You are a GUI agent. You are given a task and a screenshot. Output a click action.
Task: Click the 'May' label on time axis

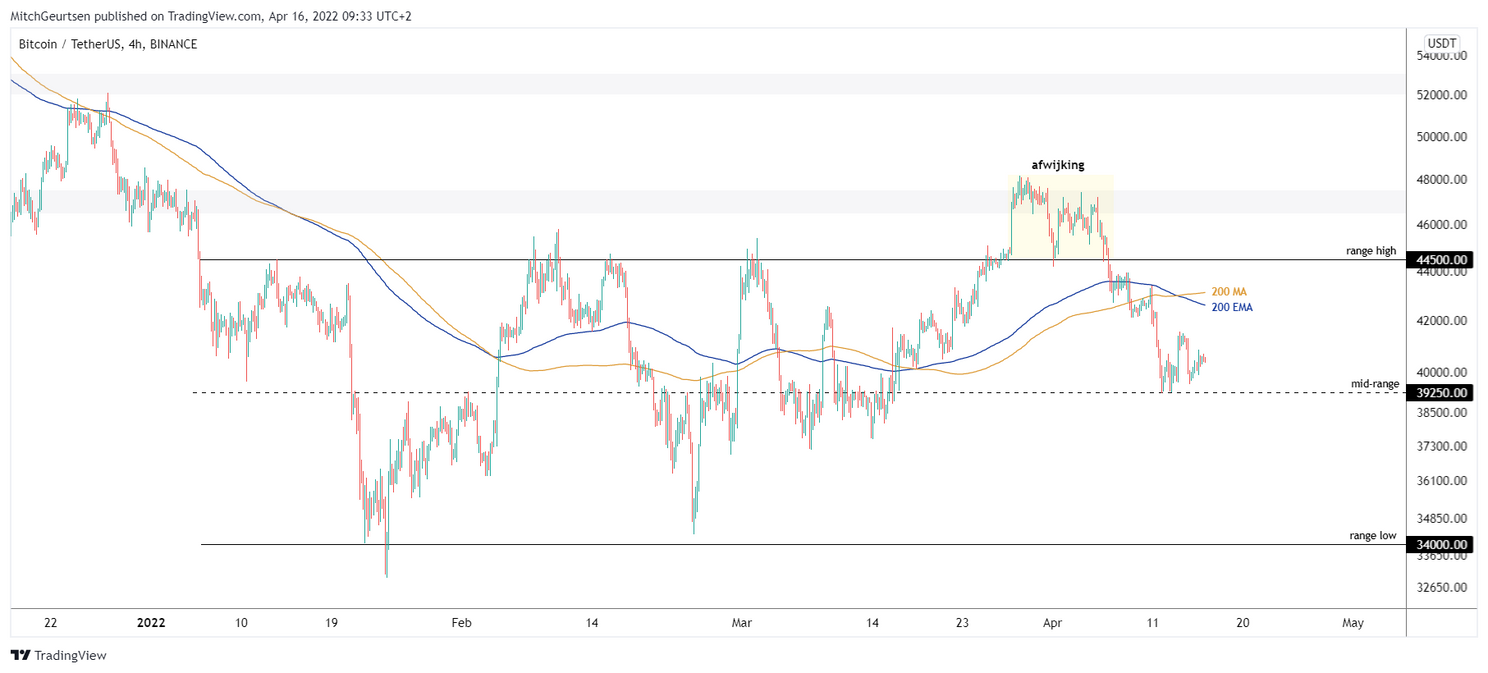pyautogui.click(x=1352, y=623)
